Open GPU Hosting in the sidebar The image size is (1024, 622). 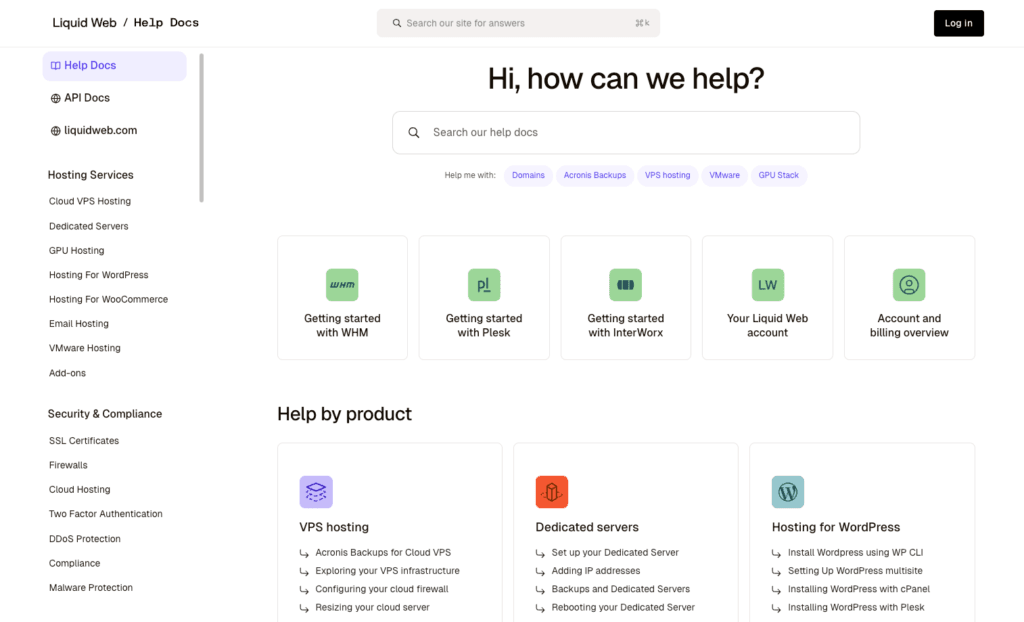[x=76, y=250]
